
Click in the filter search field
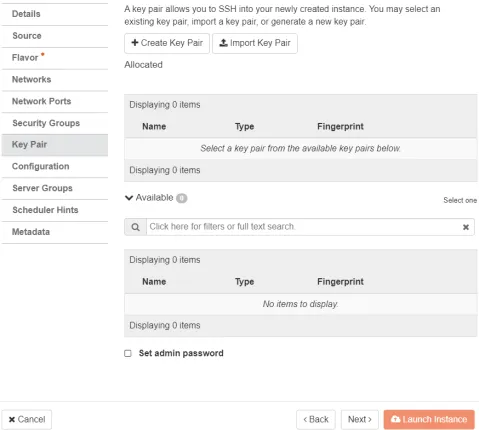303,227
